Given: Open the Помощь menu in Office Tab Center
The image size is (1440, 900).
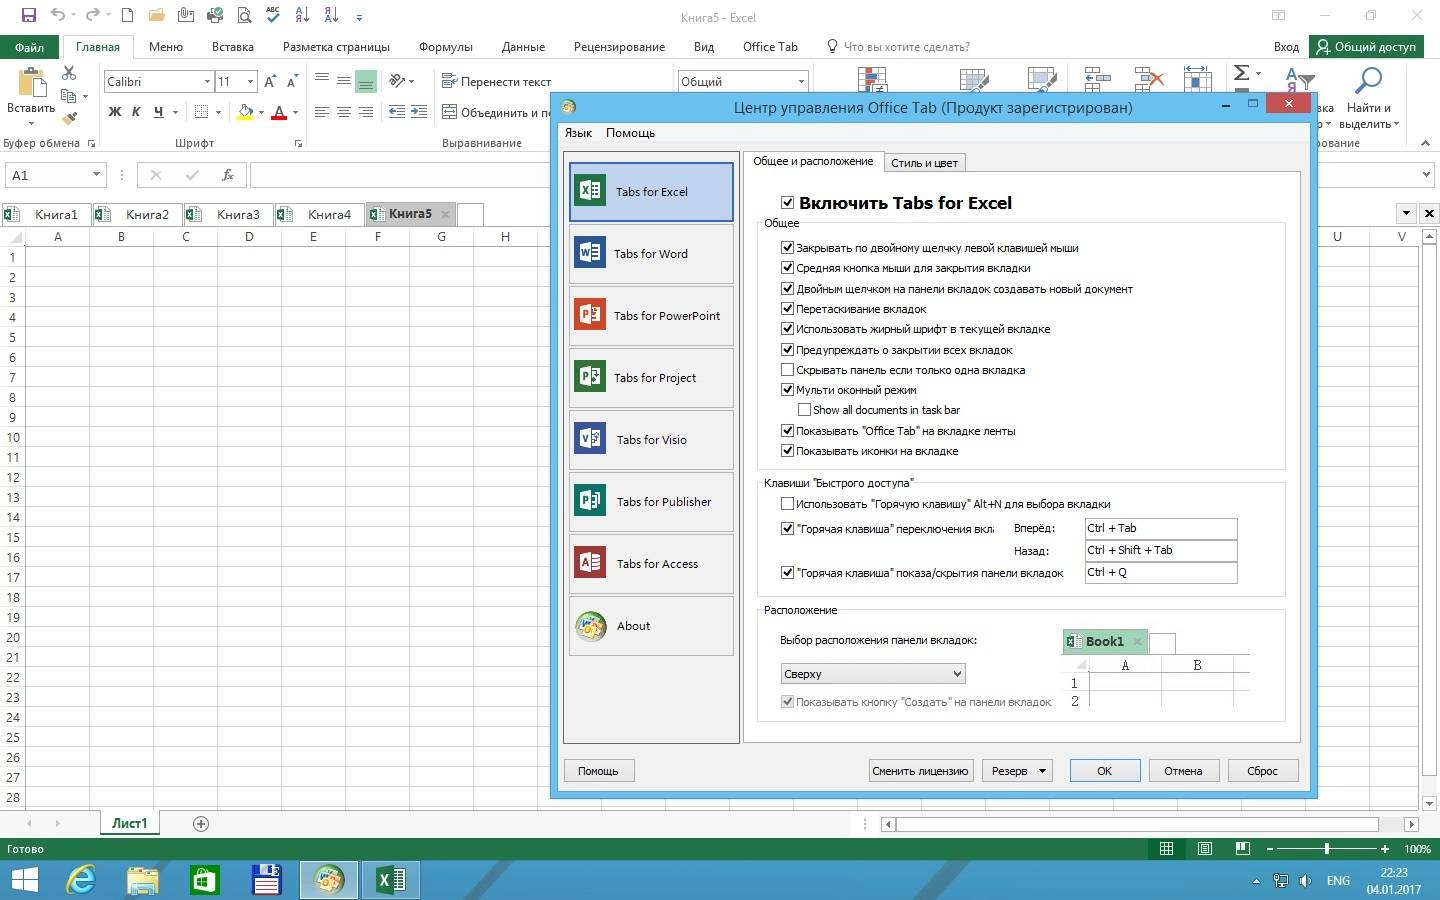Looking at the screenshot, I should [630, 133].
